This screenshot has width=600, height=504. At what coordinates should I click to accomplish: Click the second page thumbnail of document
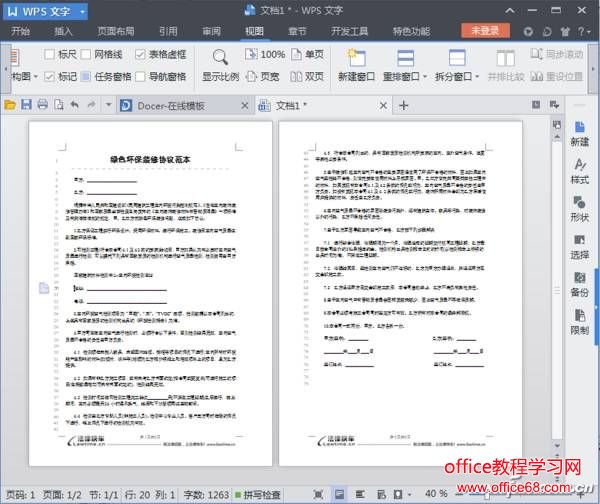(x=401, y=294)
